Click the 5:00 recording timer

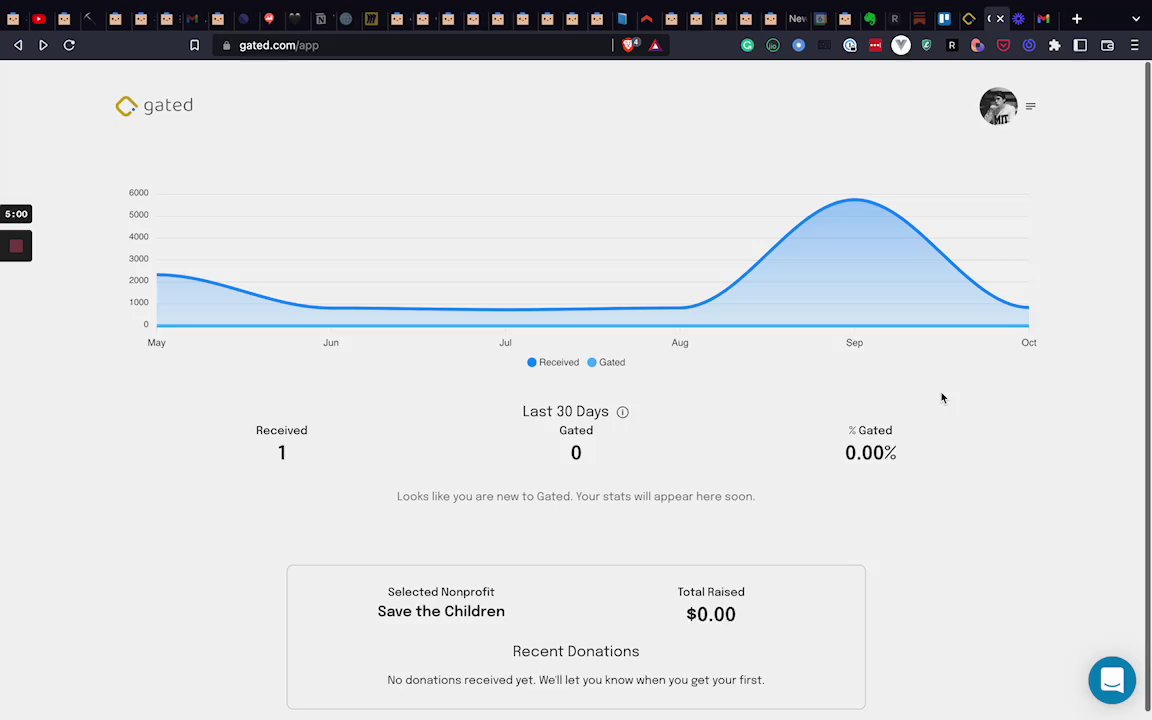(x=16, y=214)
